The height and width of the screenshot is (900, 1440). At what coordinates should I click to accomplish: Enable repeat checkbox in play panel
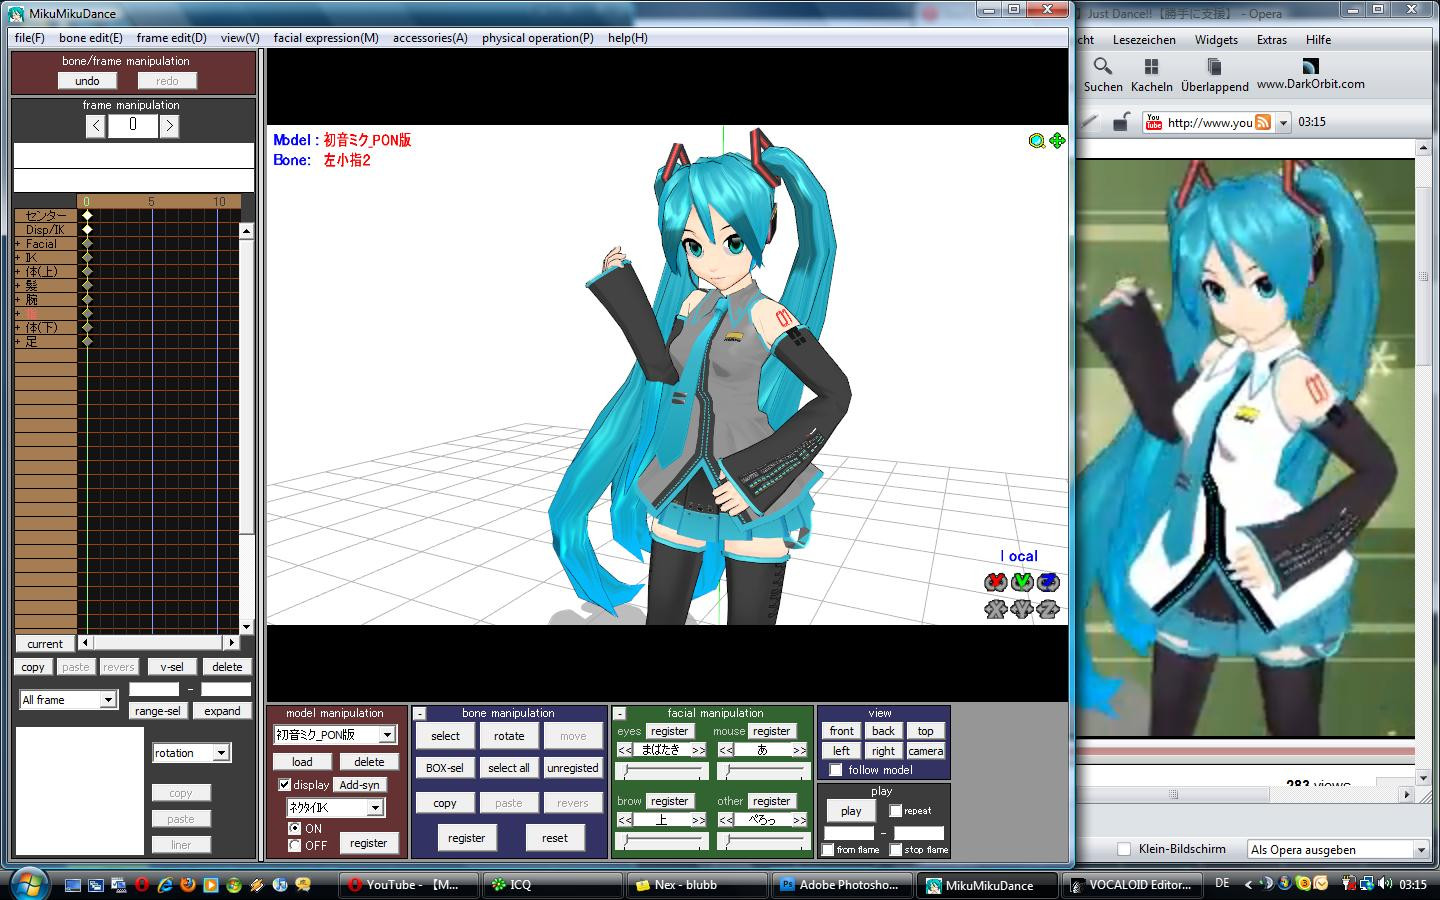click(896, 811)
